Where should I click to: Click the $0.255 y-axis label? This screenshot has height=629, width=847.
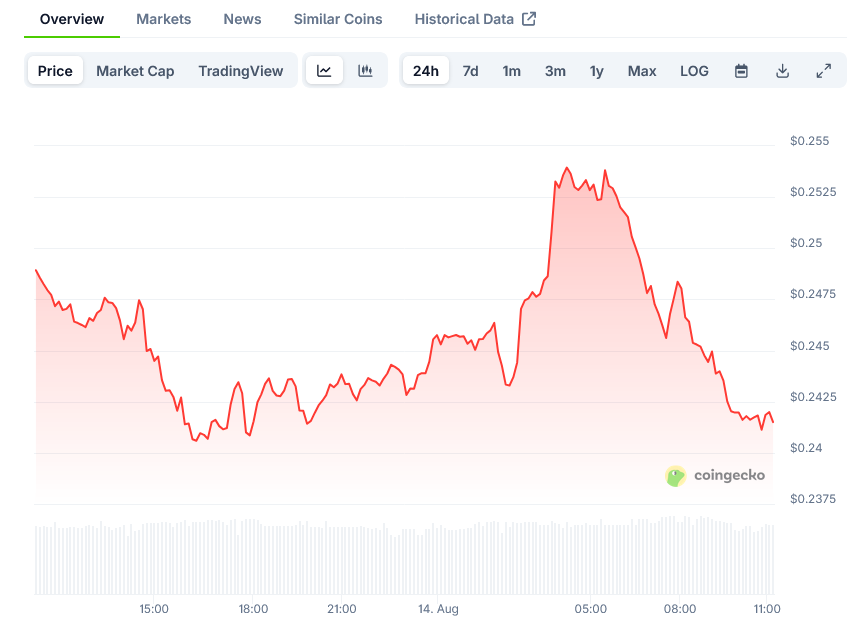pyautogui.click(x=809, y=141)
